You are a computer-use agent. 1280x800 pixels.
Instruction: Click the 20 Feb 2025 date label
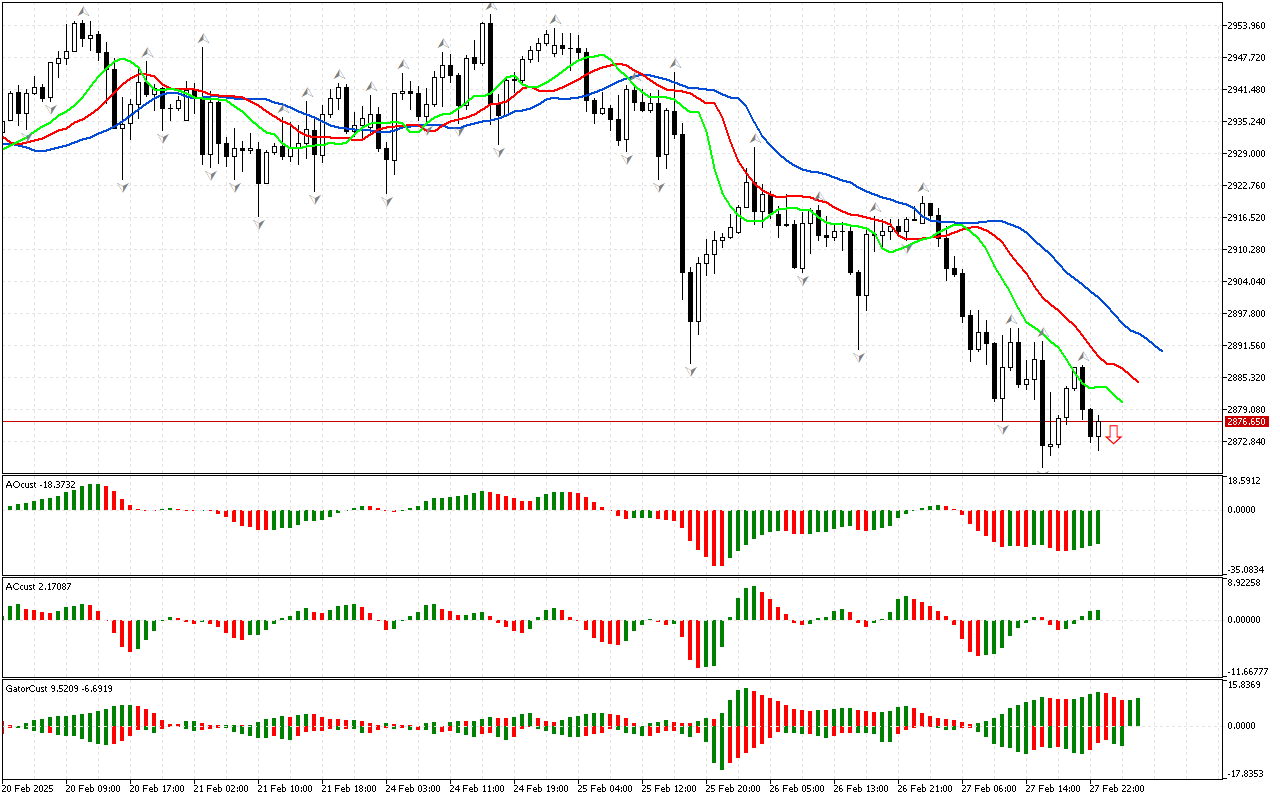tap(30, 789)
